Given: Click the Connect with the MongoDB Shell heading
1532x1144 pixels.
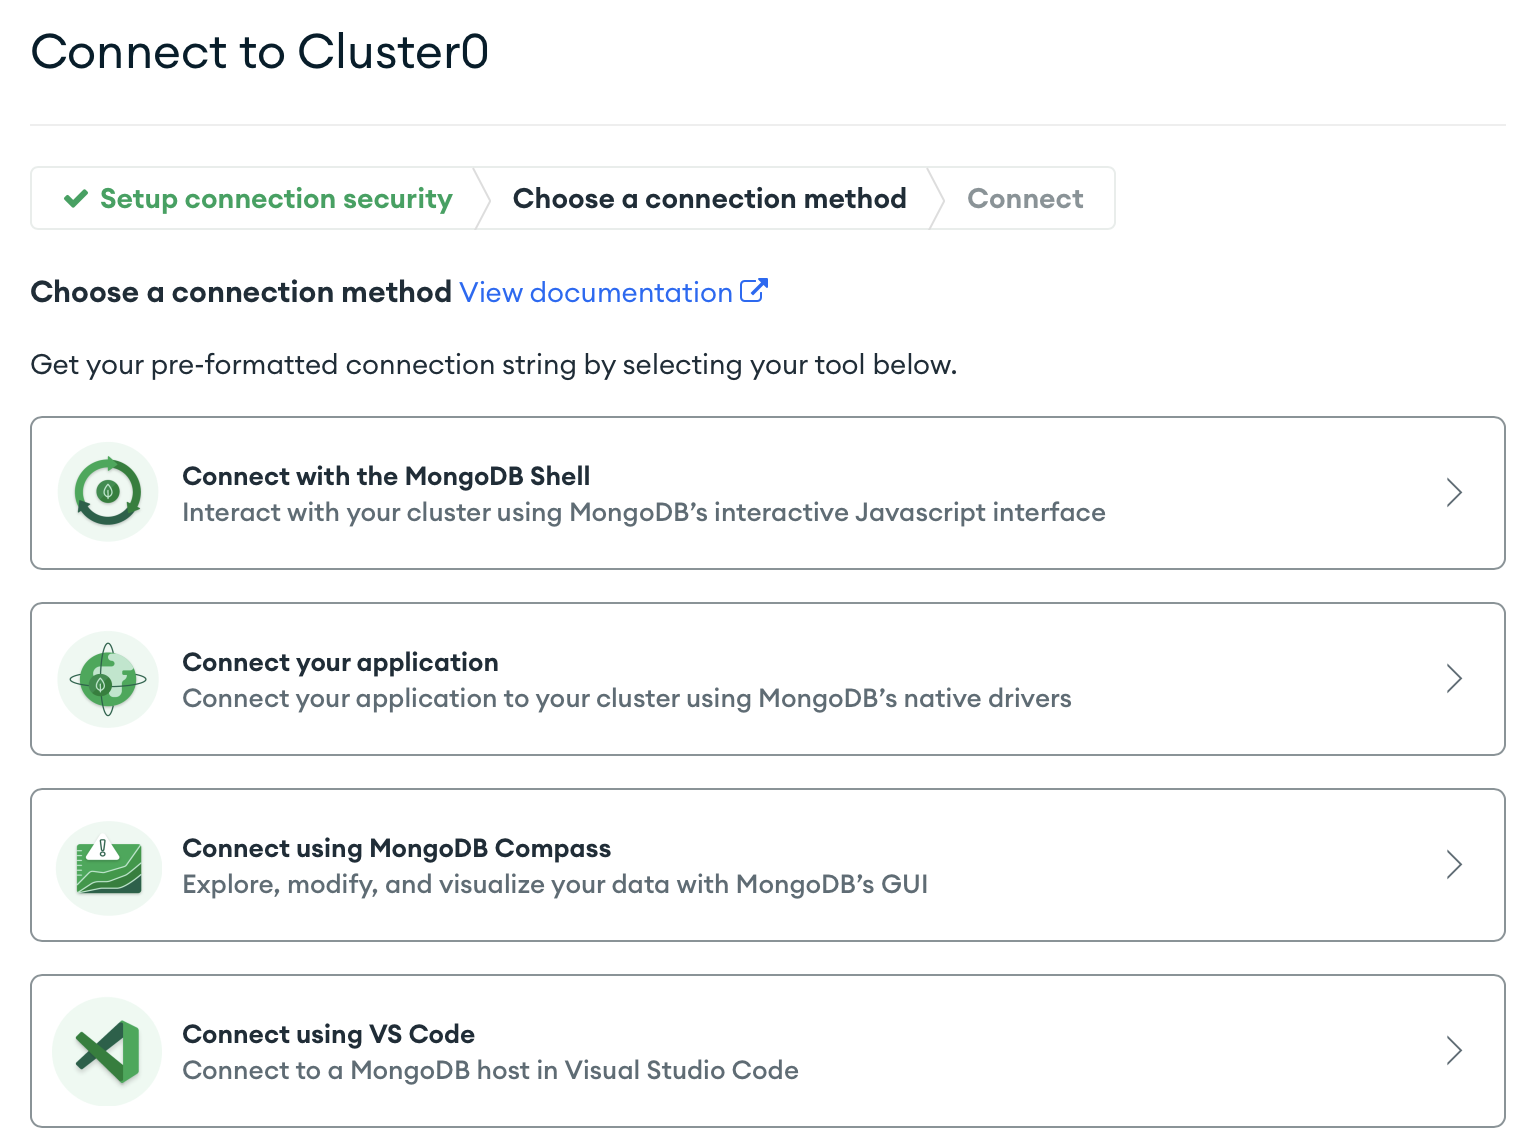Looking at the screenshot, I should click(x=385, y=476).
